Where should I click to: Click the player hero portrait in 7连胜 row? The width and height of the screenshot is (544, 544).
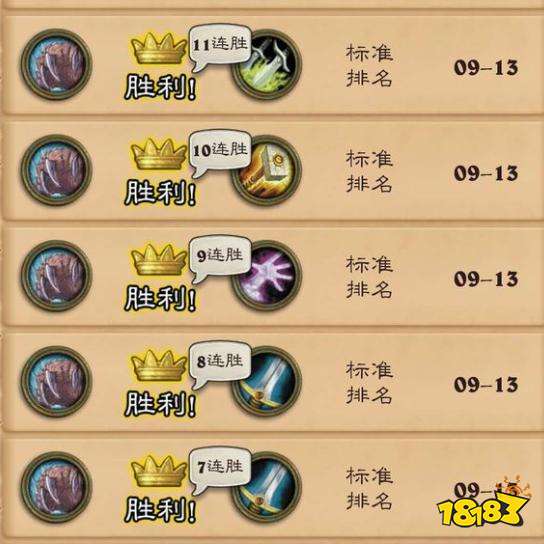(56, 487)
